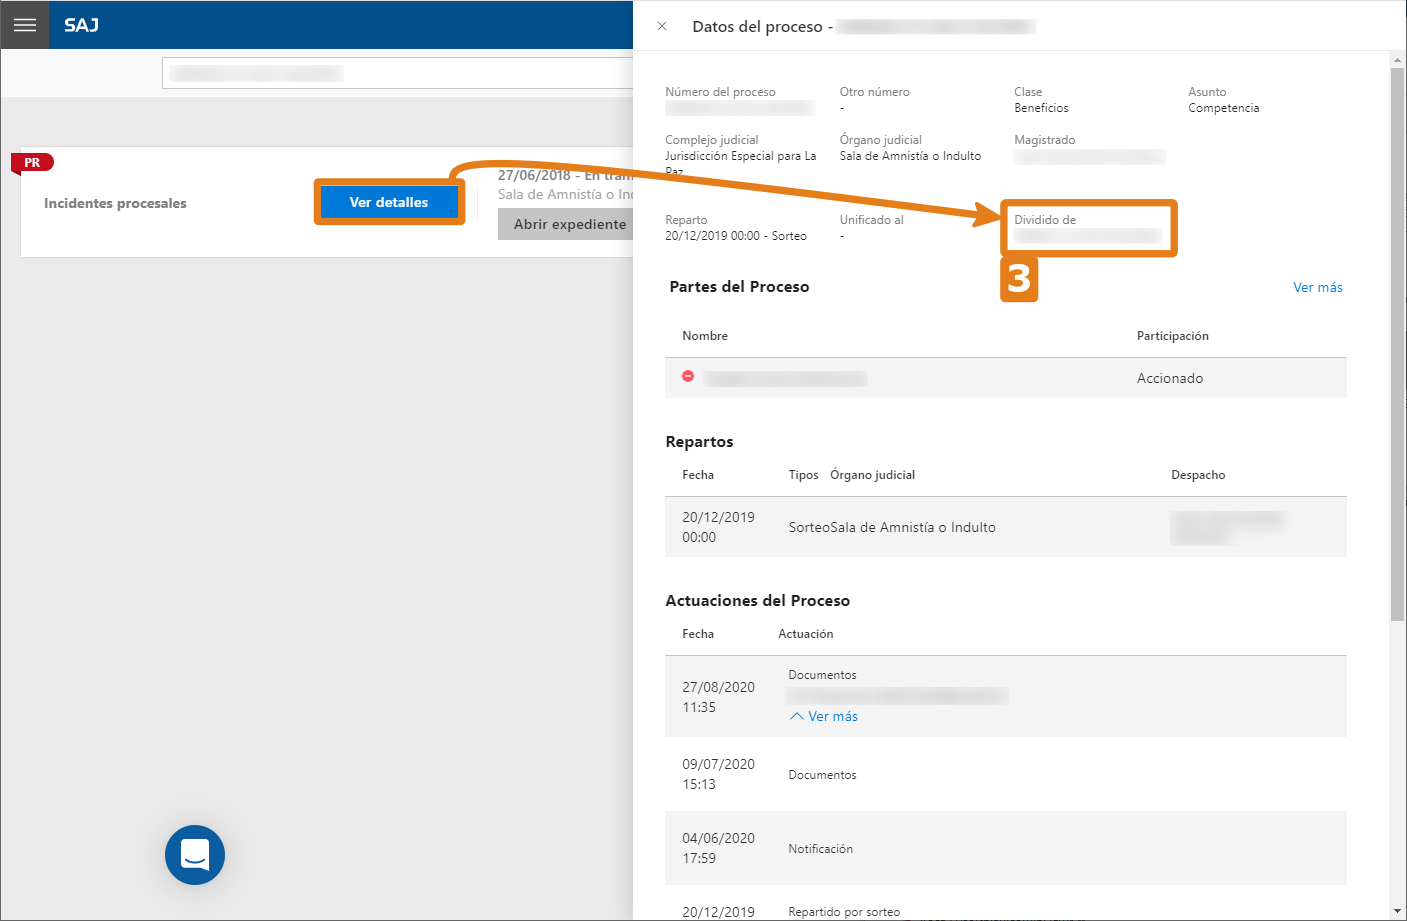The height and width of the screenshot is (921, 1407).
Task: Click the scrollbar down arrow
Action: (x=1397, y=911)
